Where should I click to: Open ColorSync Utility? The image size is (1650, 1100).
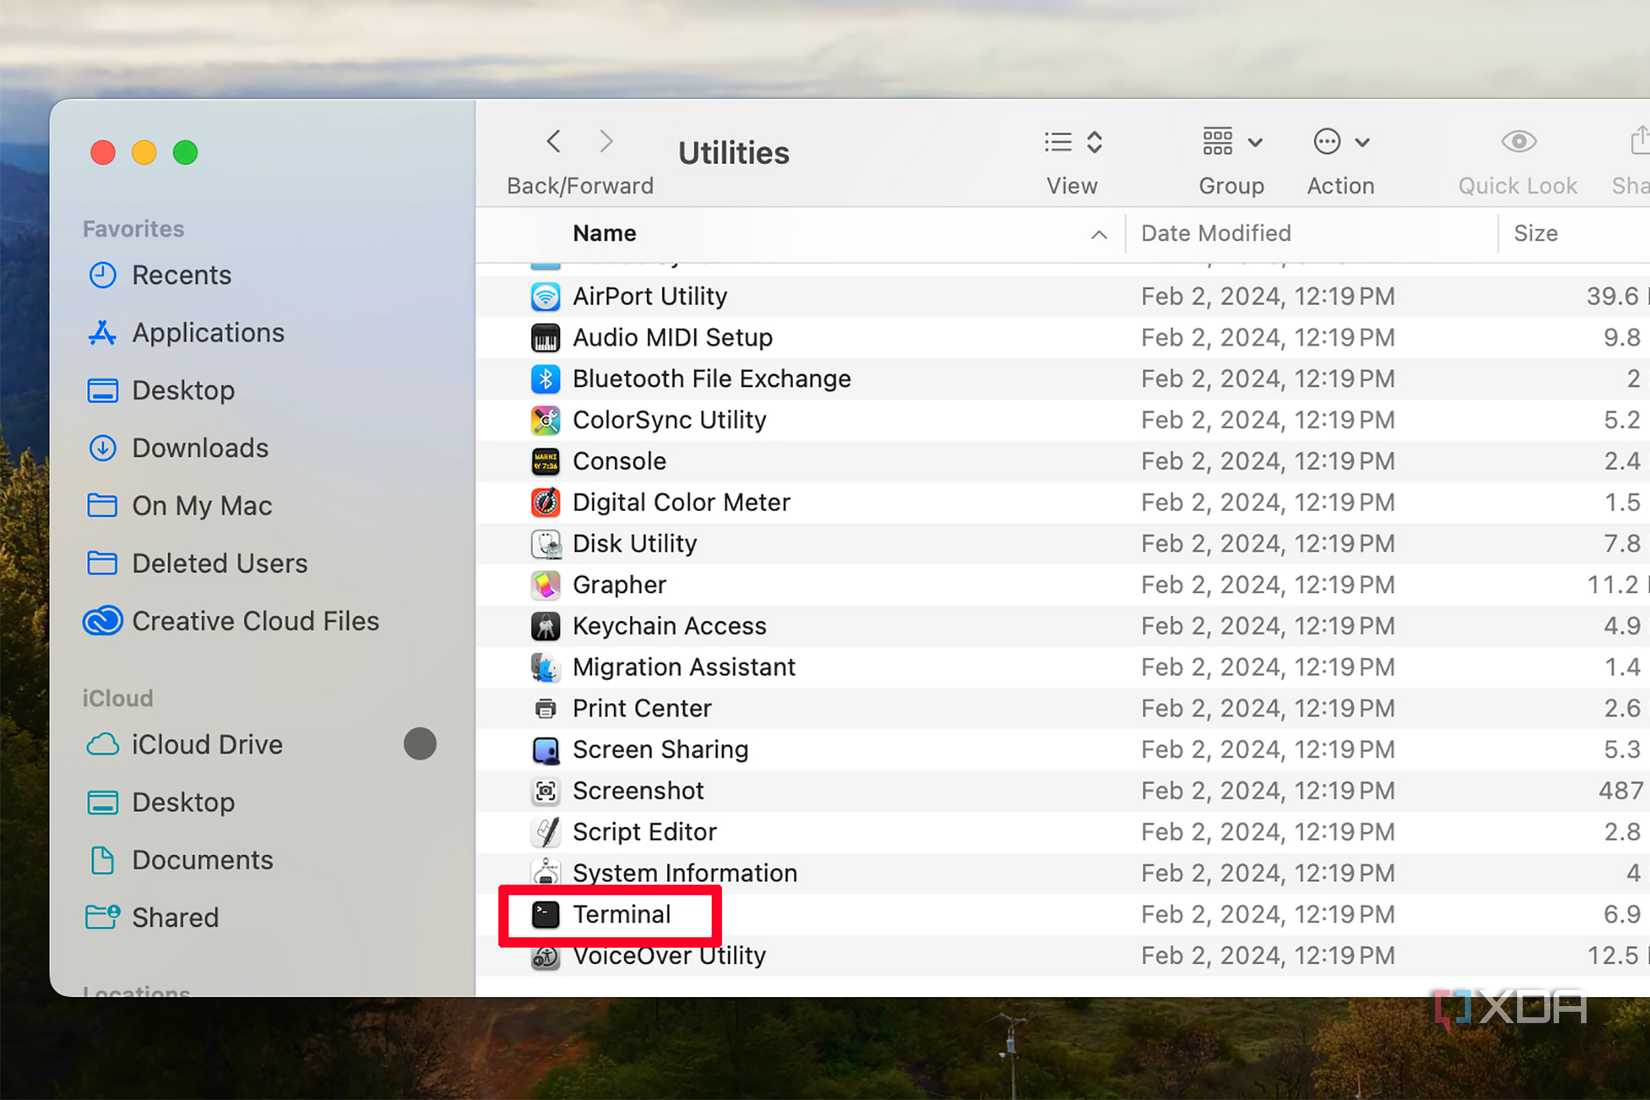[x=669, y=420]
